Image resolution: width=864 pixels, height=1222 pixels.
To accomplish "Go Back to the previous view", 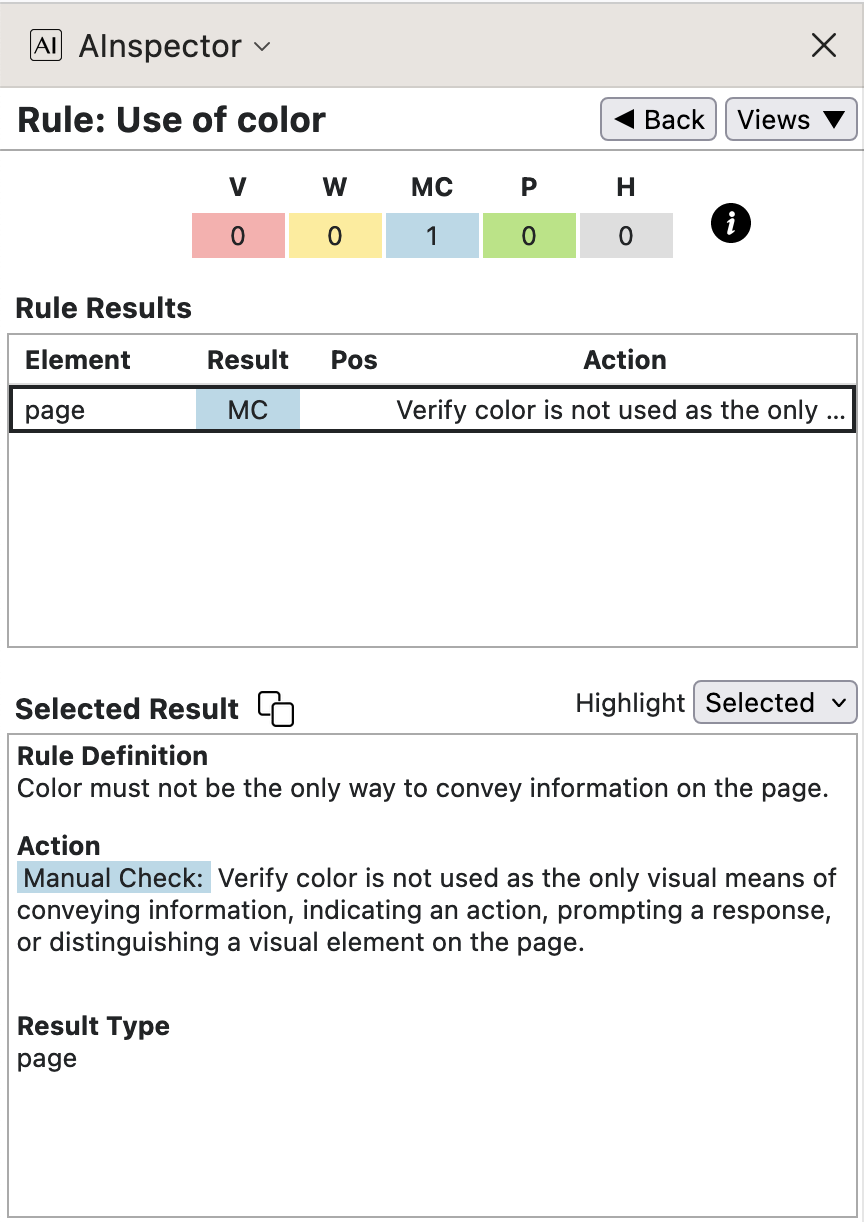I will coord(658,120).
